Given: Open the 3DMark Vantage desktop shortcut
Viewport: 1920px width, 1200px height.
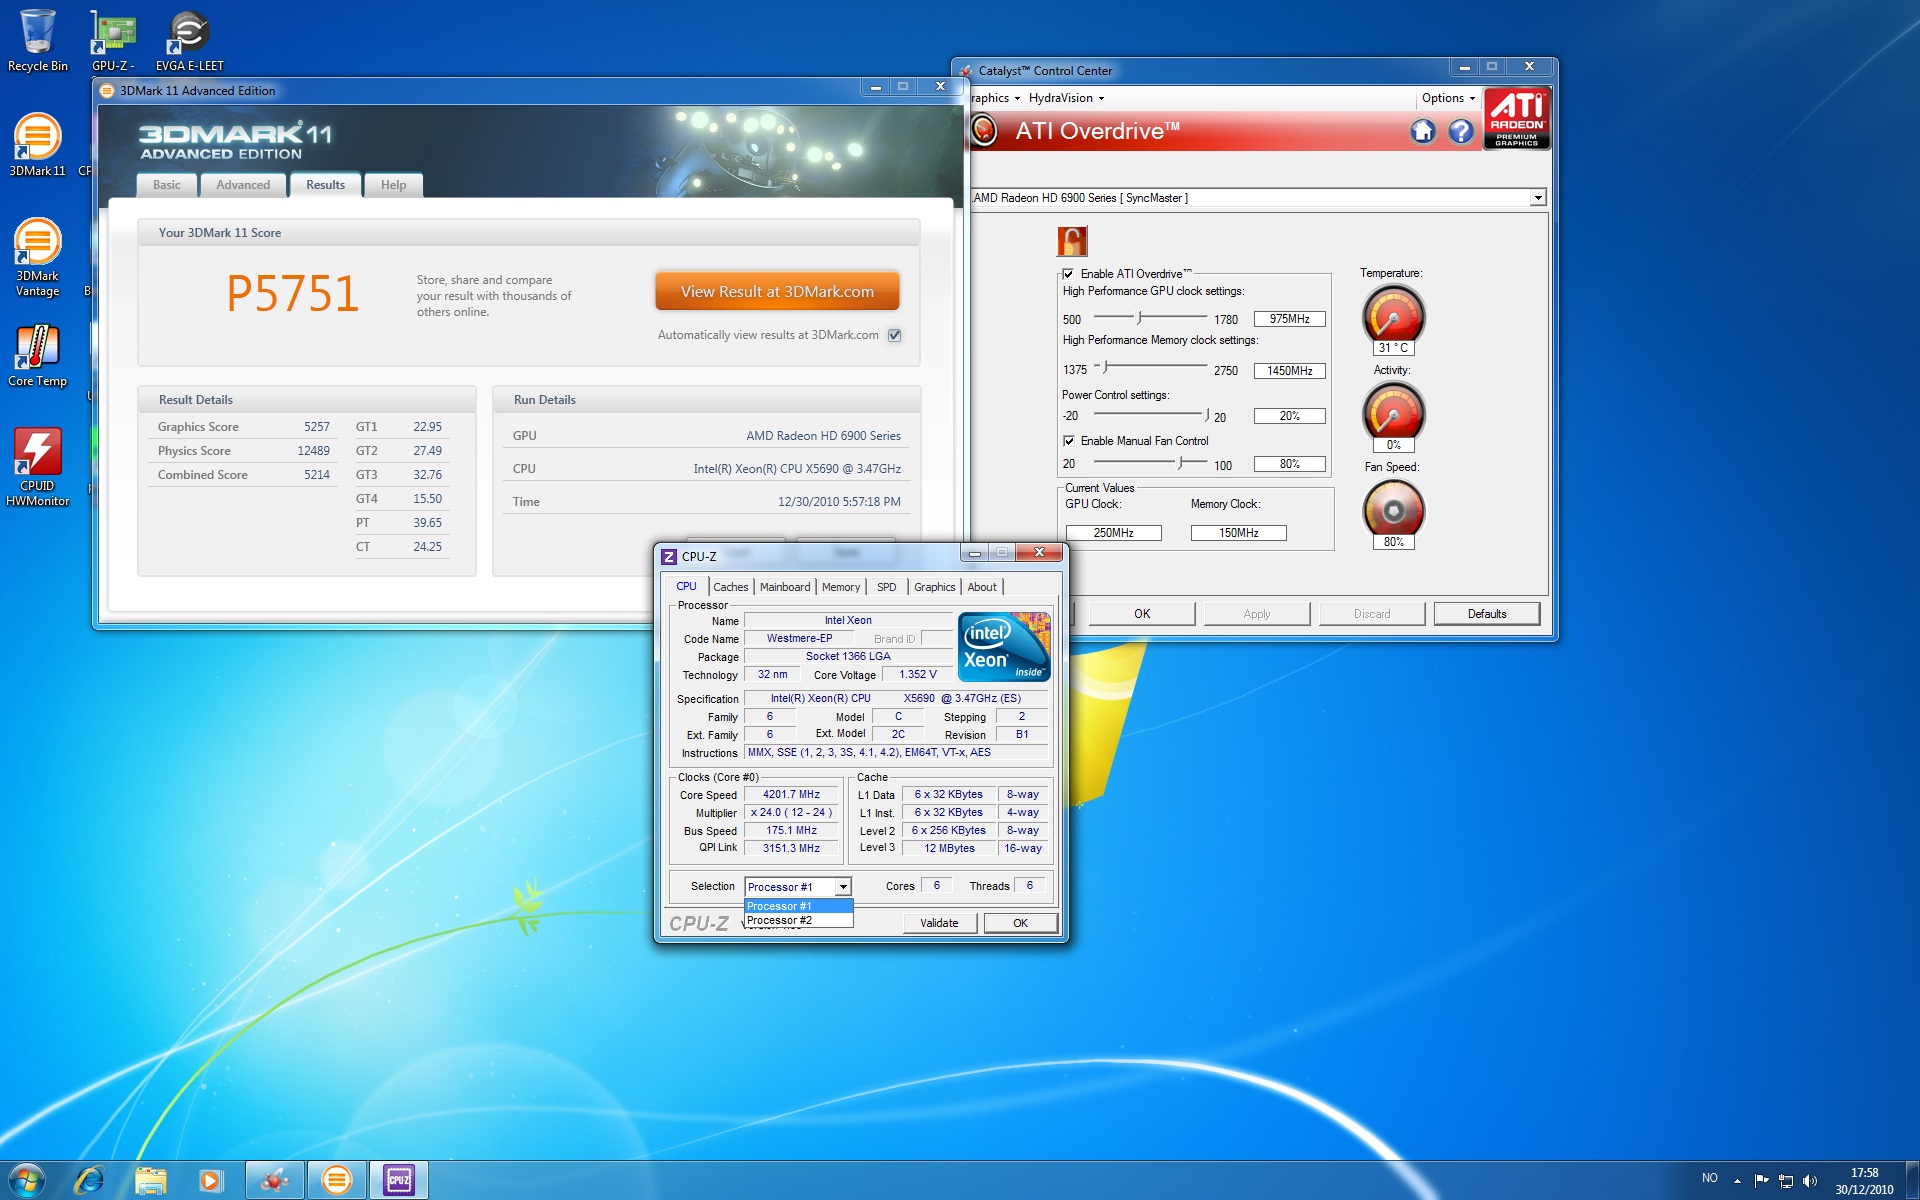Looking at the screenshot, I should [x=37, y=257].
